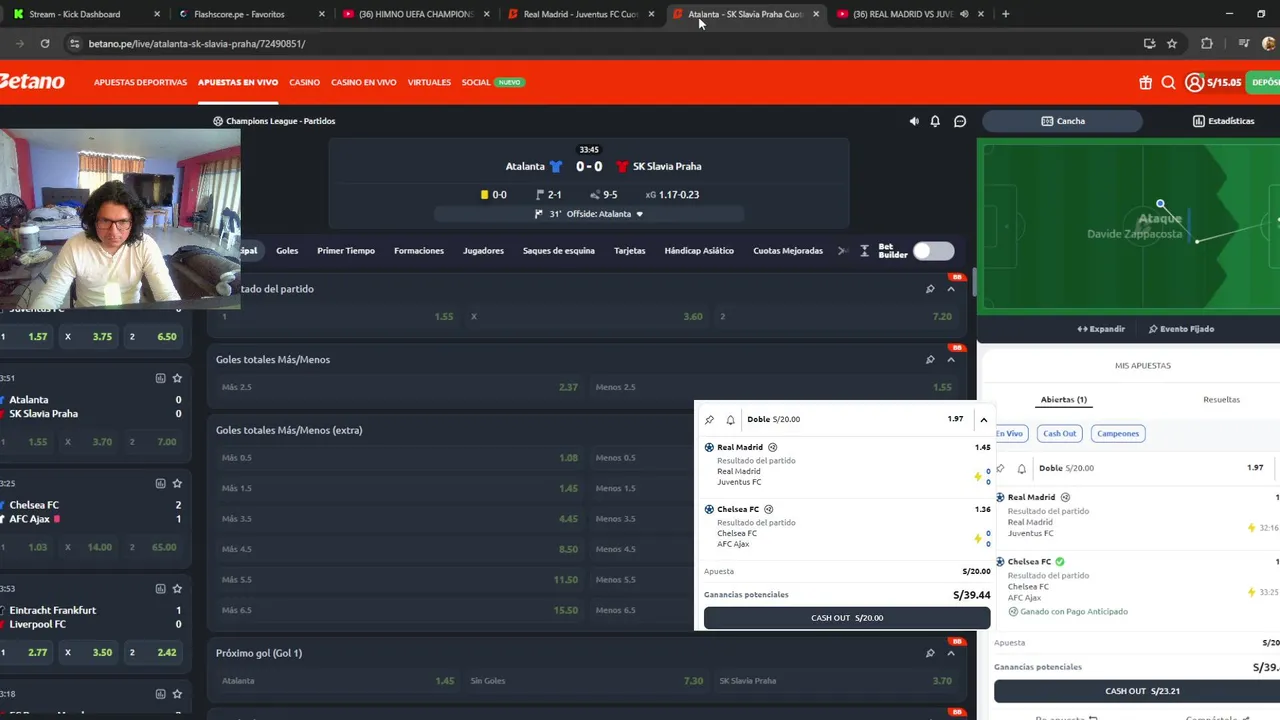Open a new browser tab
The image size is (1280, 720).
coord(1005,14)
